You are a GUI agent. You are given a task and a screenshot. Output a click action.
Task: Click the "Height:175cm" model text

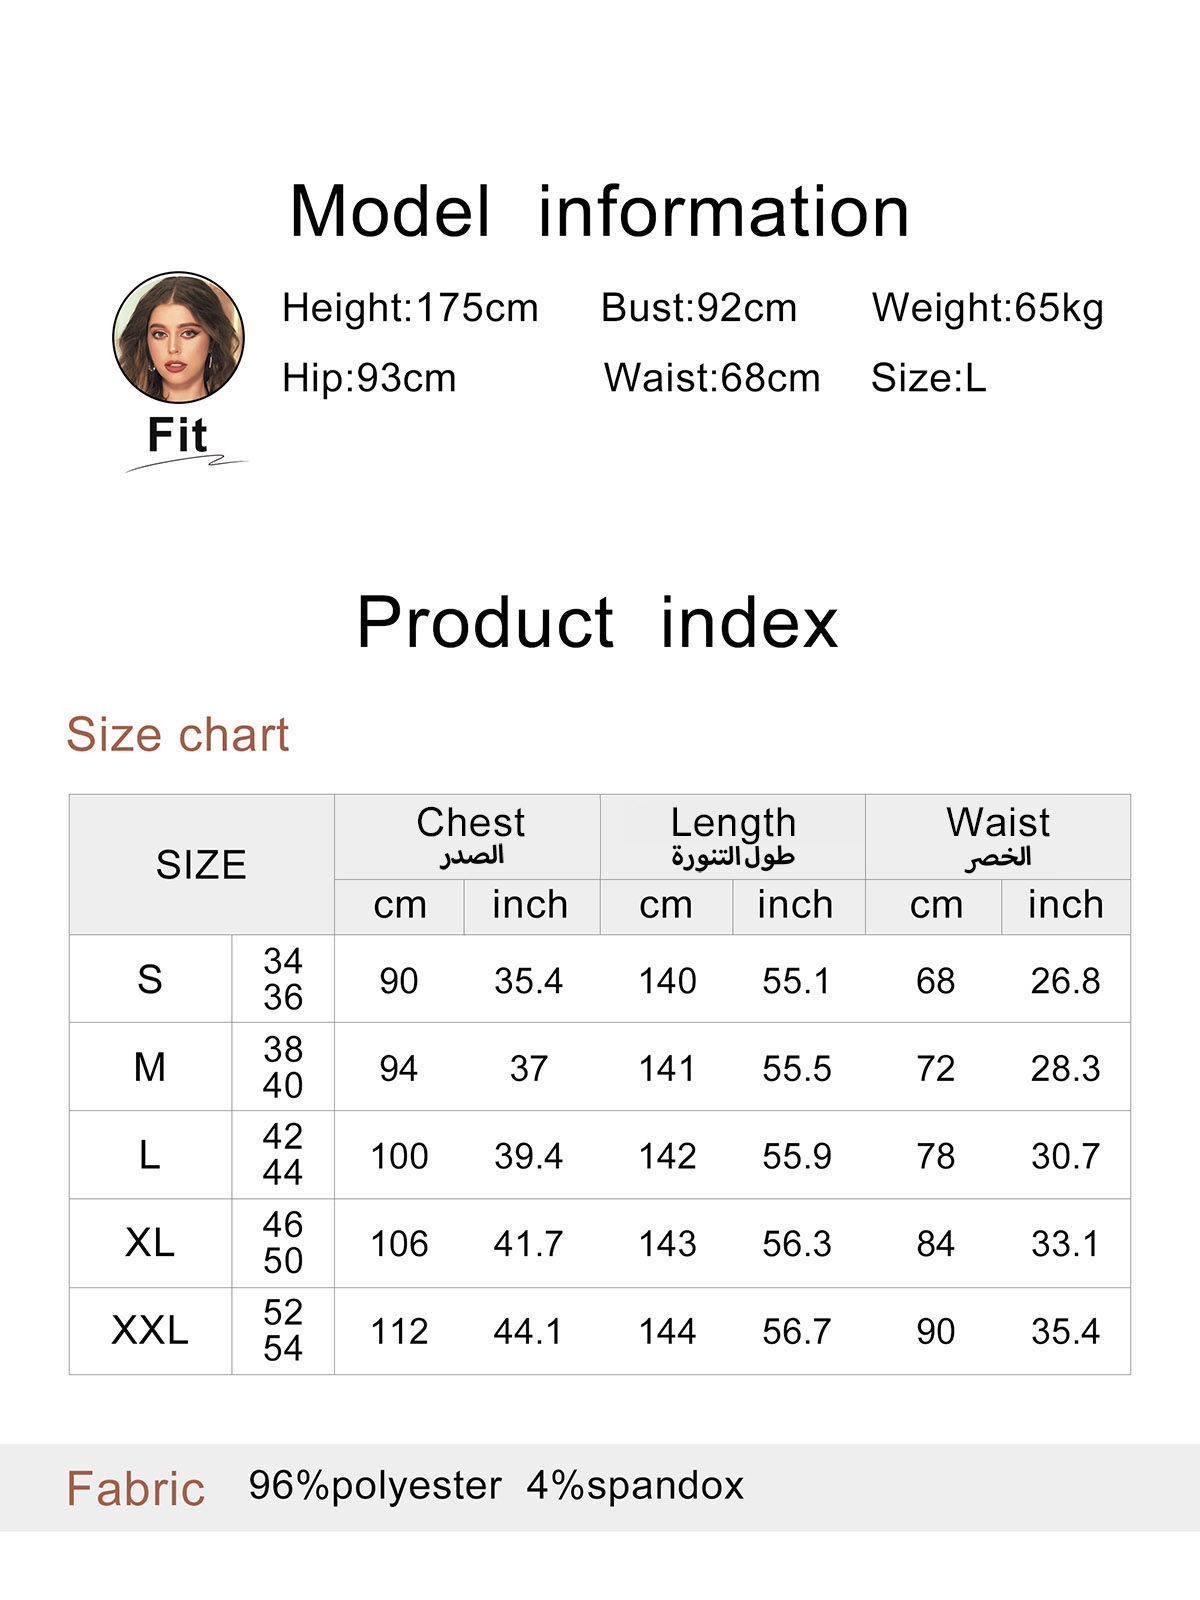point(410,308)
